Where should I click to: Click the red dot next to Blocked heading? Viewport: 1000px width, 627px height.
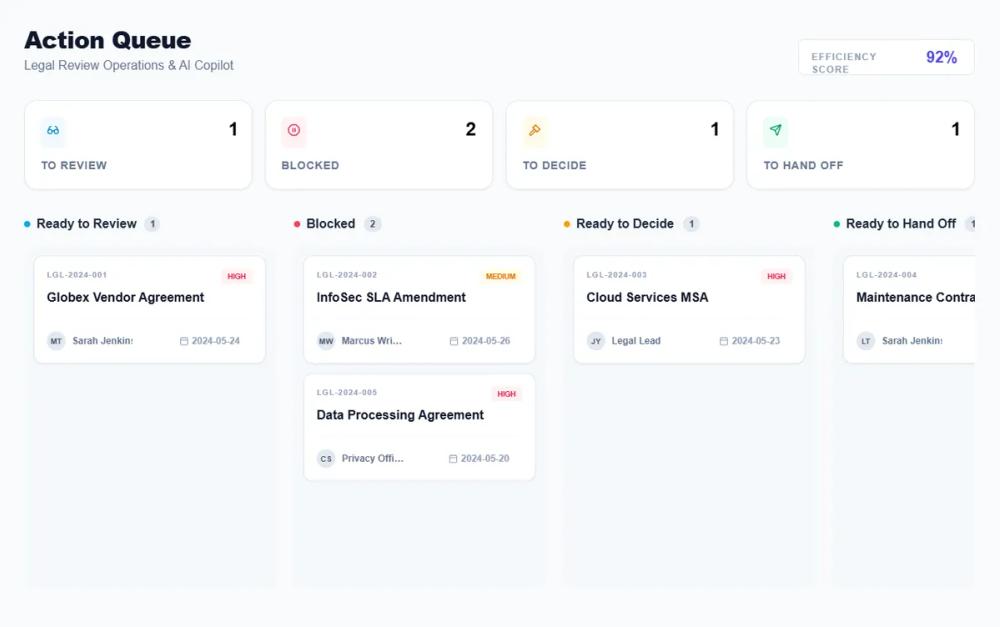pyautogui.click(x=296, y=224)
